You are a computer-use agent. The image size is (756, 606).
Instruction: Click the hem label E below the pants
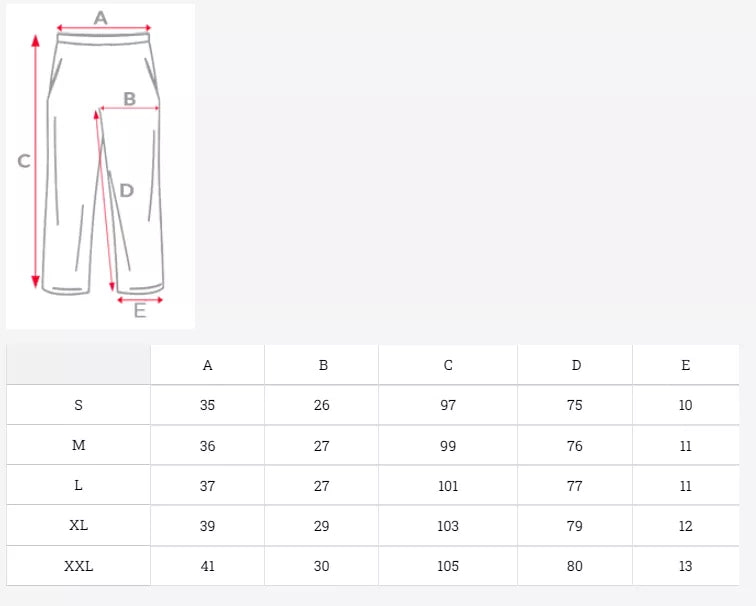point(140,310)
